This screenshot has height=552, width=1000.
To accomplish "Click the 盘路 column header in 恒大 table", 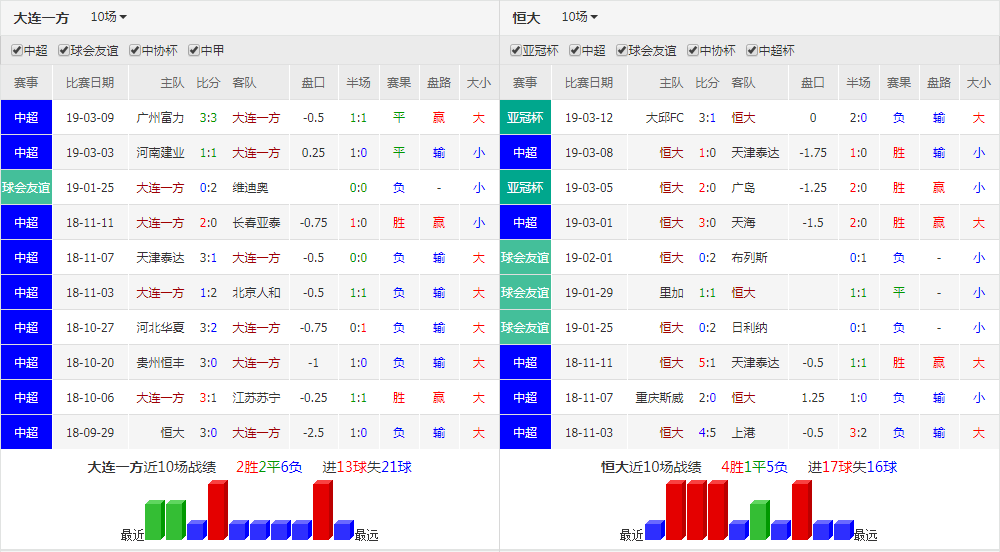I will [x=938, y=83].
